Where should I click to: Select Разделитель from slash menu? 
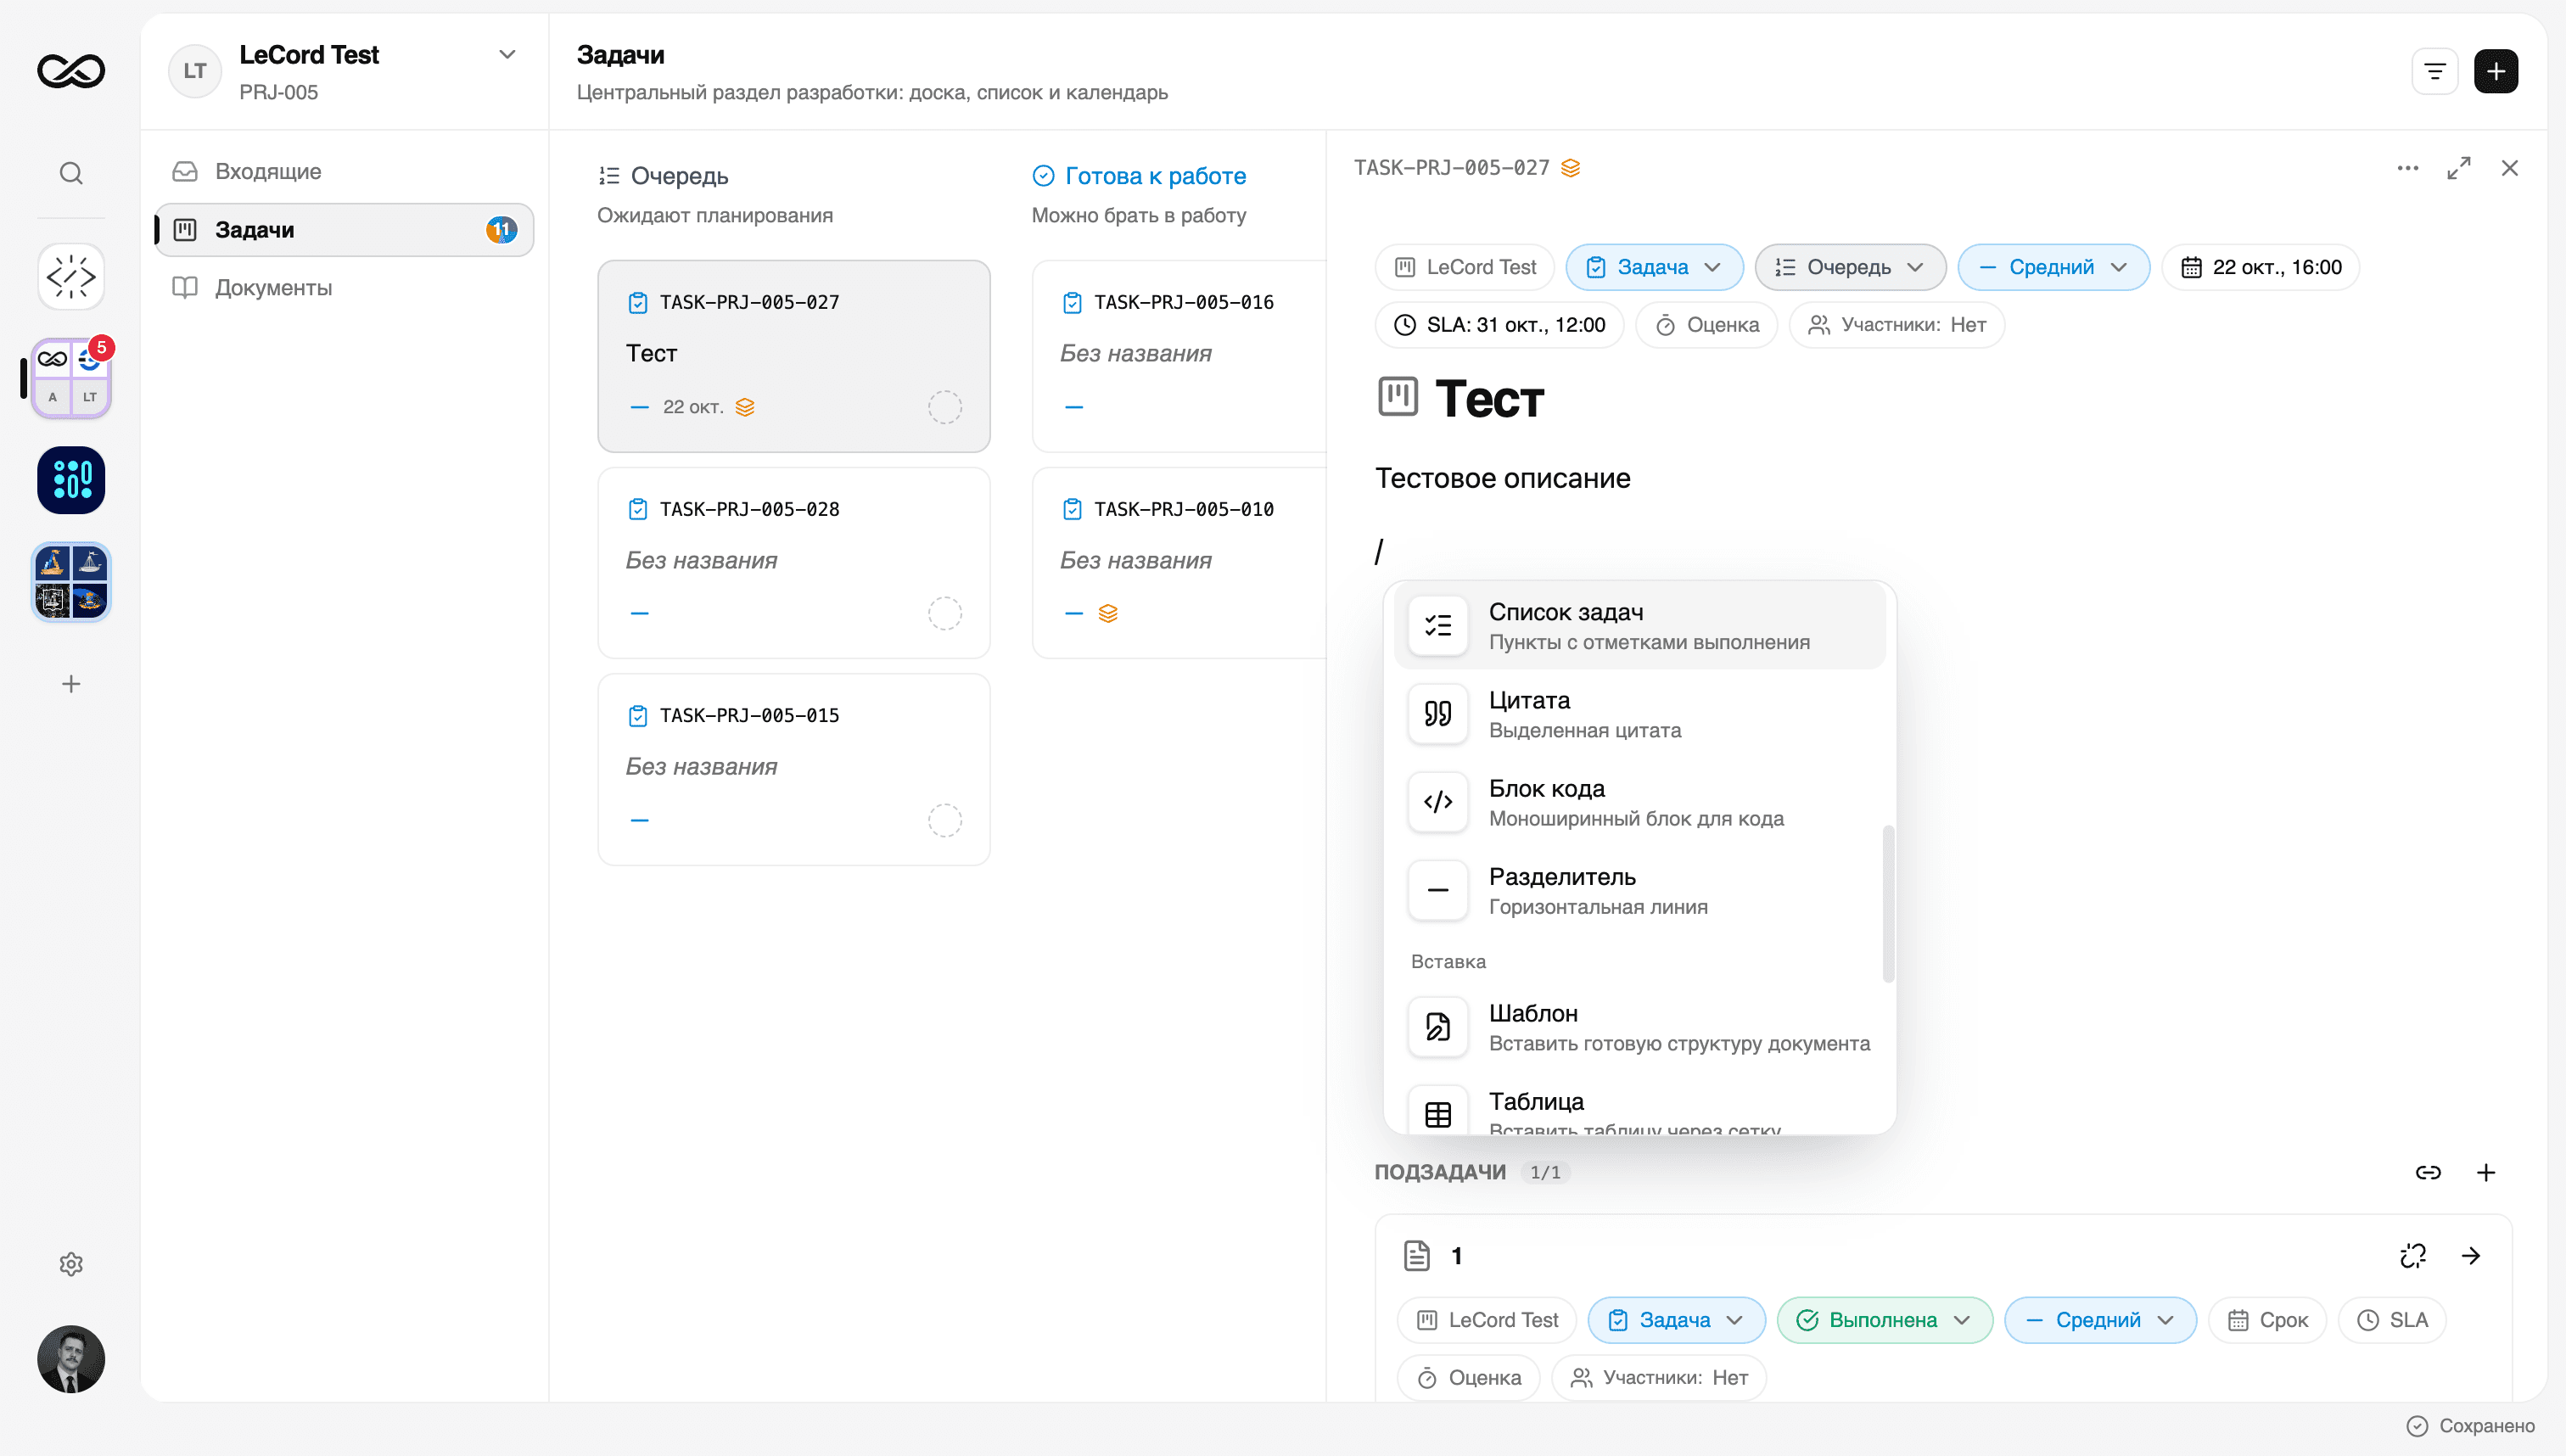[1639, 890]
